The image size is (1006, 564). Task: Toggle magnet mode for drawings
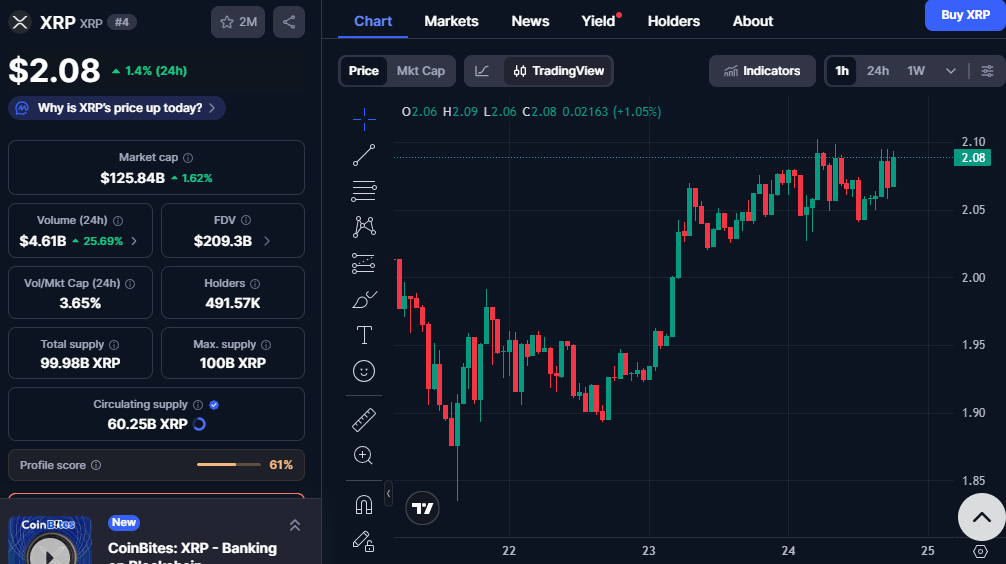click(x=364, y=504)
